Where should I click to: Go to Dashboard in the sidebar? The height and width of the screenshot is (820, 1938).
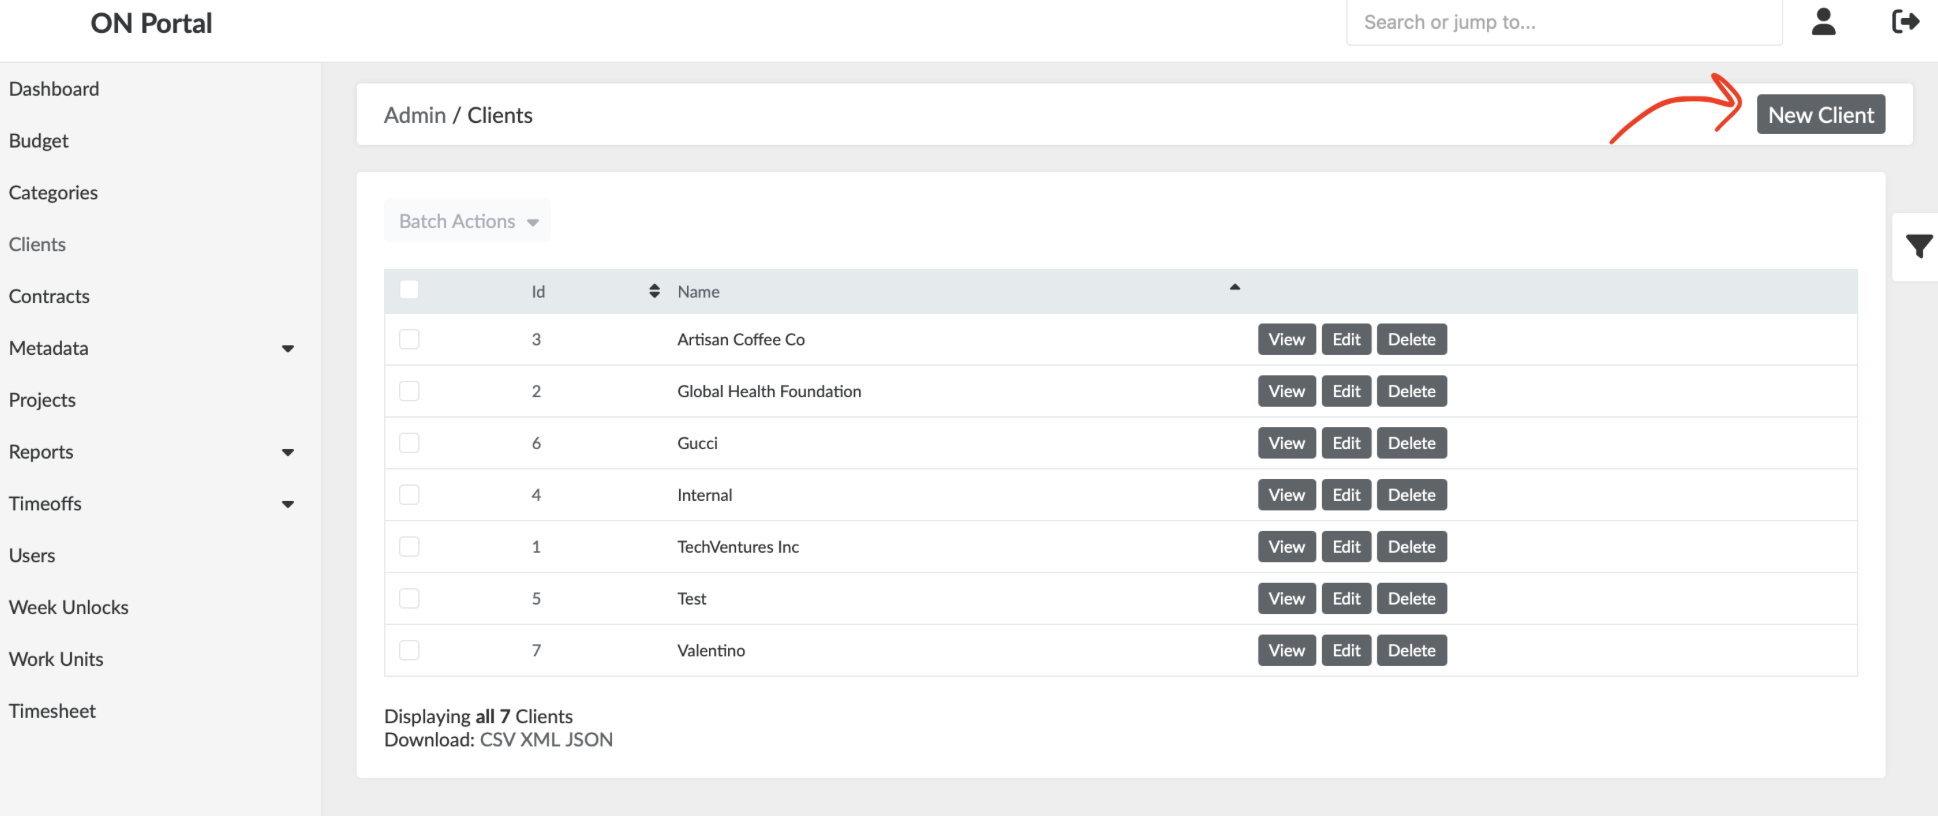click(x=54, y=89)
